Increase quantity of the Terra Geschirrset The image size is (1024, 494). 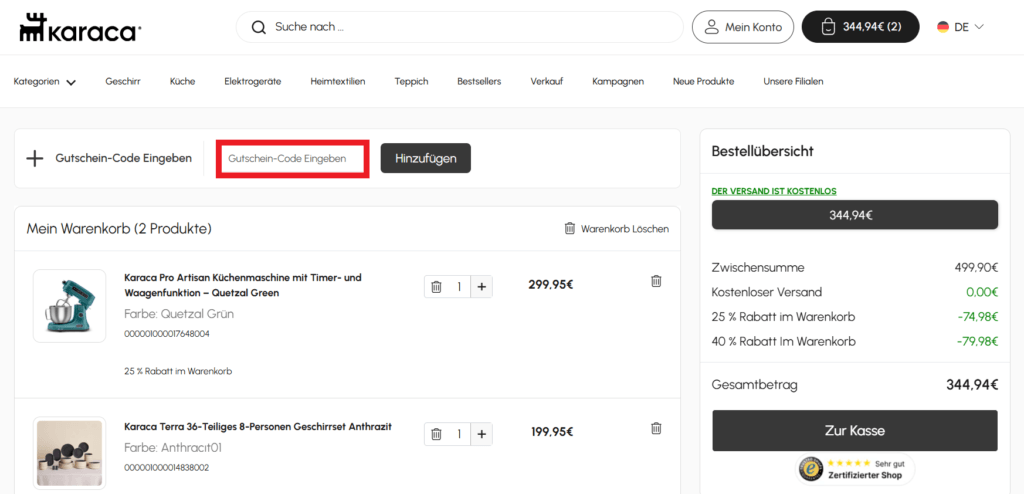click(481, 434)
